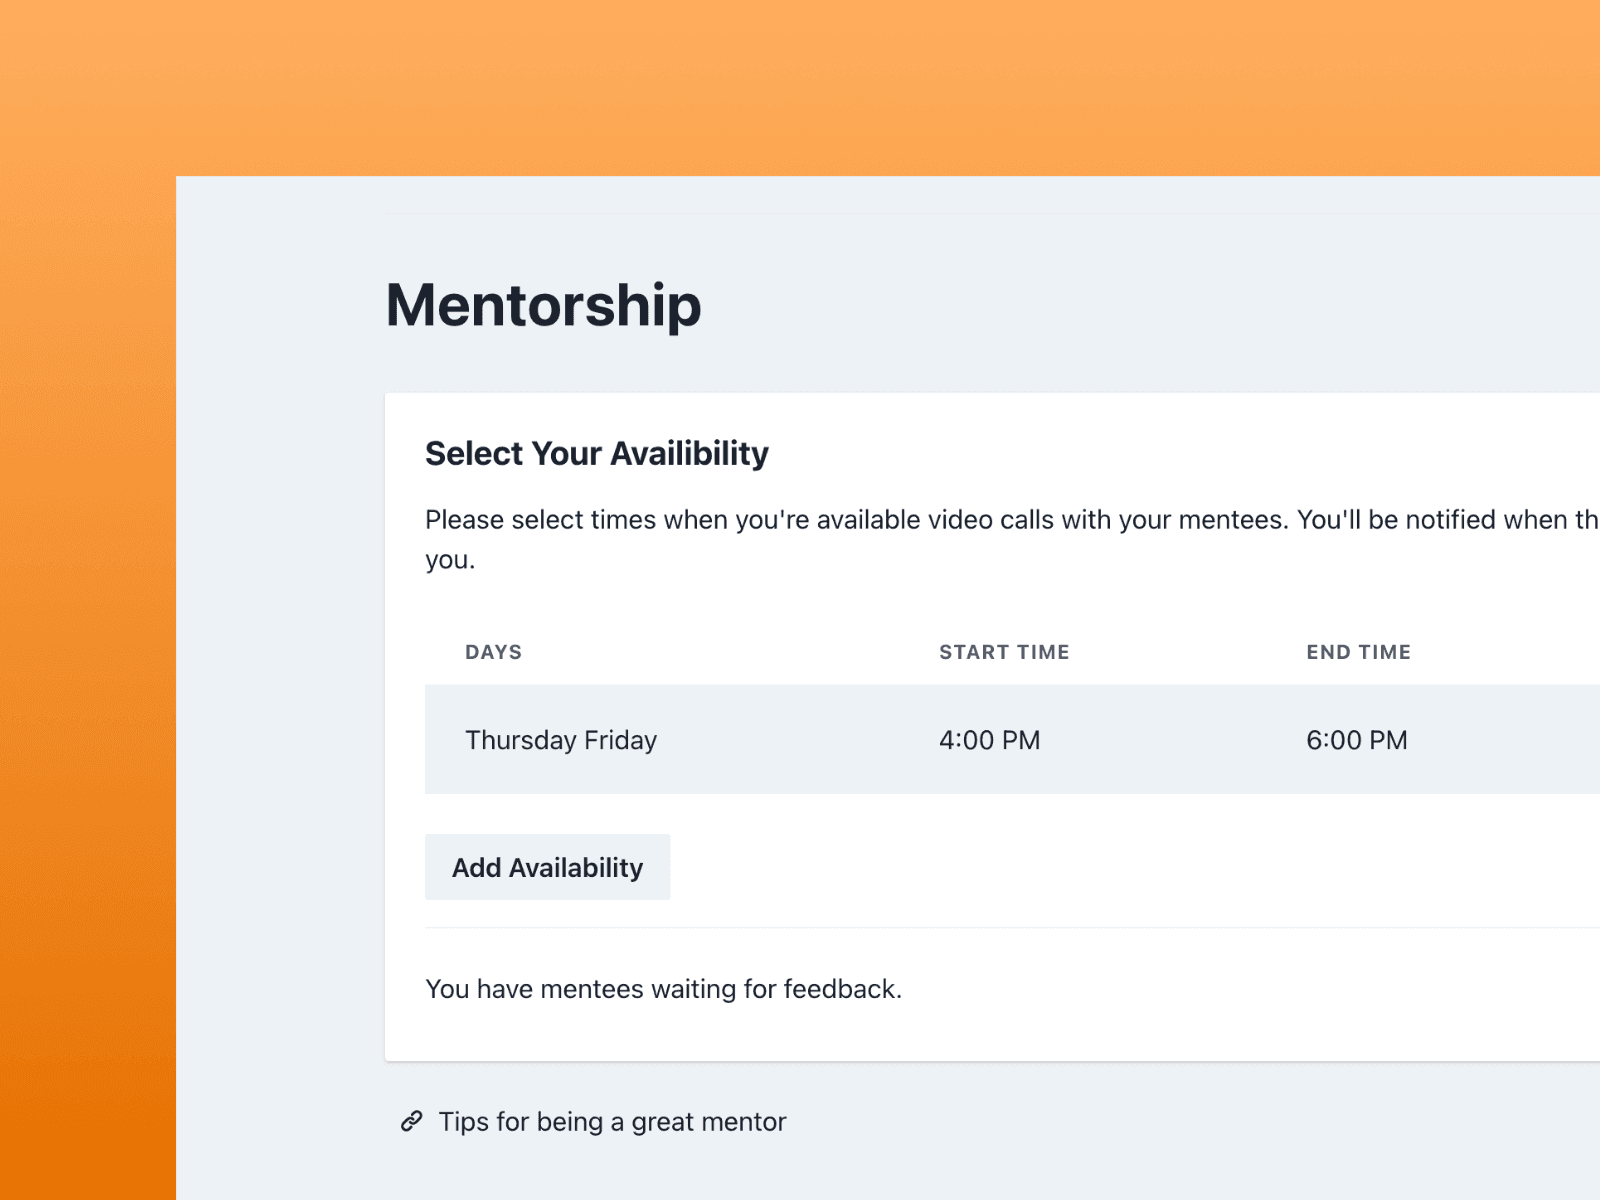The image size is (1600, 1200).
Task: Click the 4:00 PM start time value
Action: tap(989, 740)
